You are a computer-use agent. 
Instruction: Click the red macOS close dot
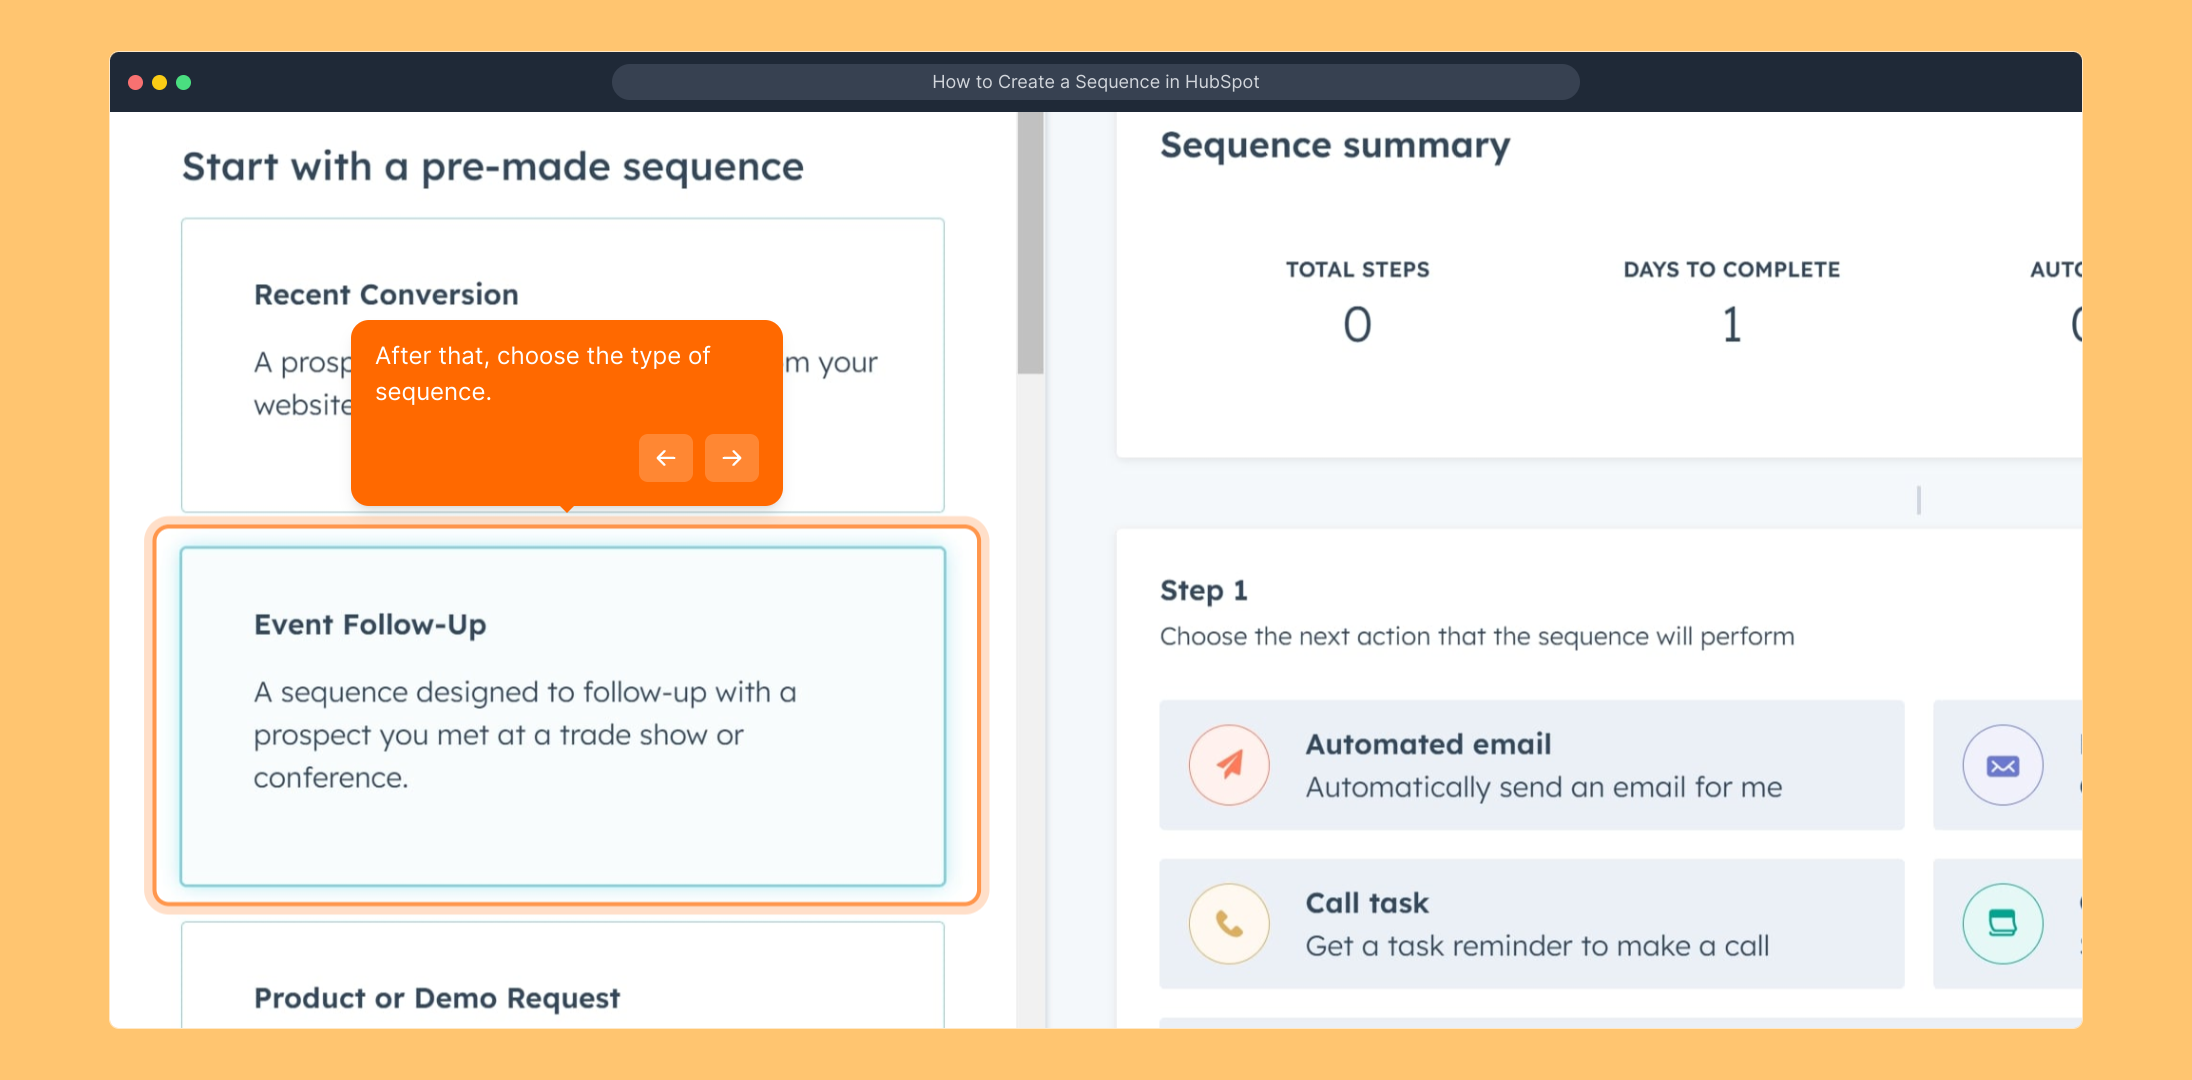click(x=135, y=82)
